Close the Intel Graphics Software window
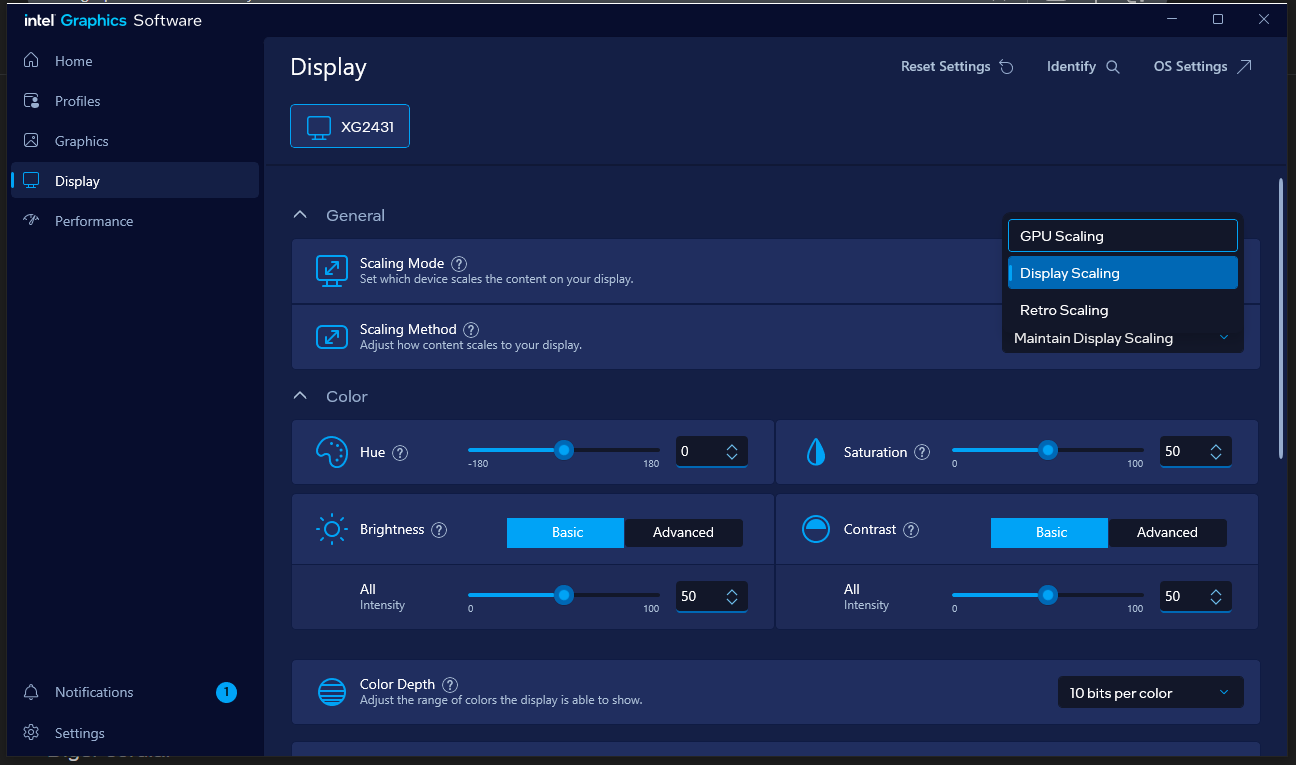This screenshot has width=1296, height=765. click(1264, 19)
